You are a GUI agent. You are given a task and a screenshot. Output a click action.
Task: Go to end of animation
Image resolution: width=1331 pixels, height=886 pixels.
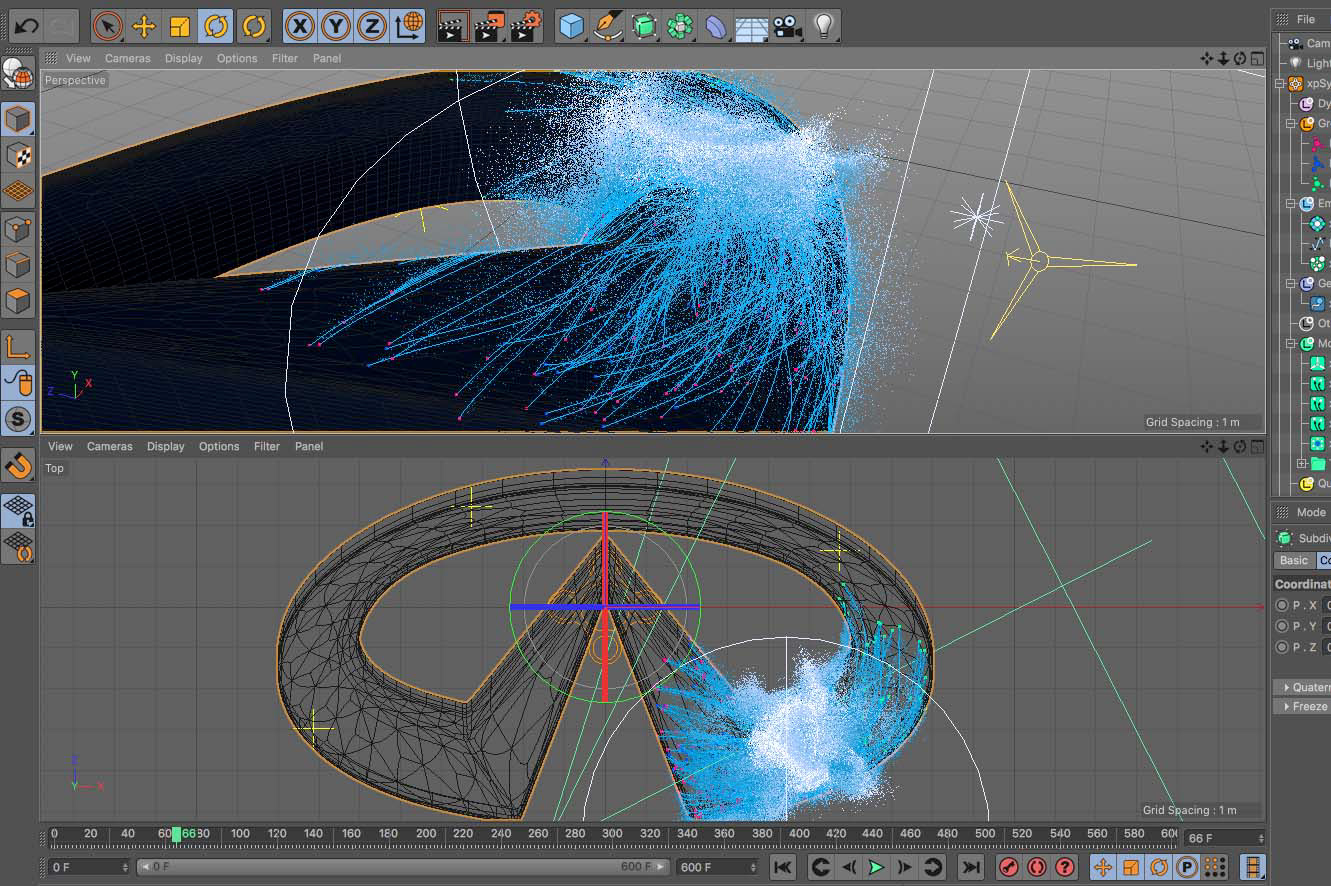(x=970, y=867)
